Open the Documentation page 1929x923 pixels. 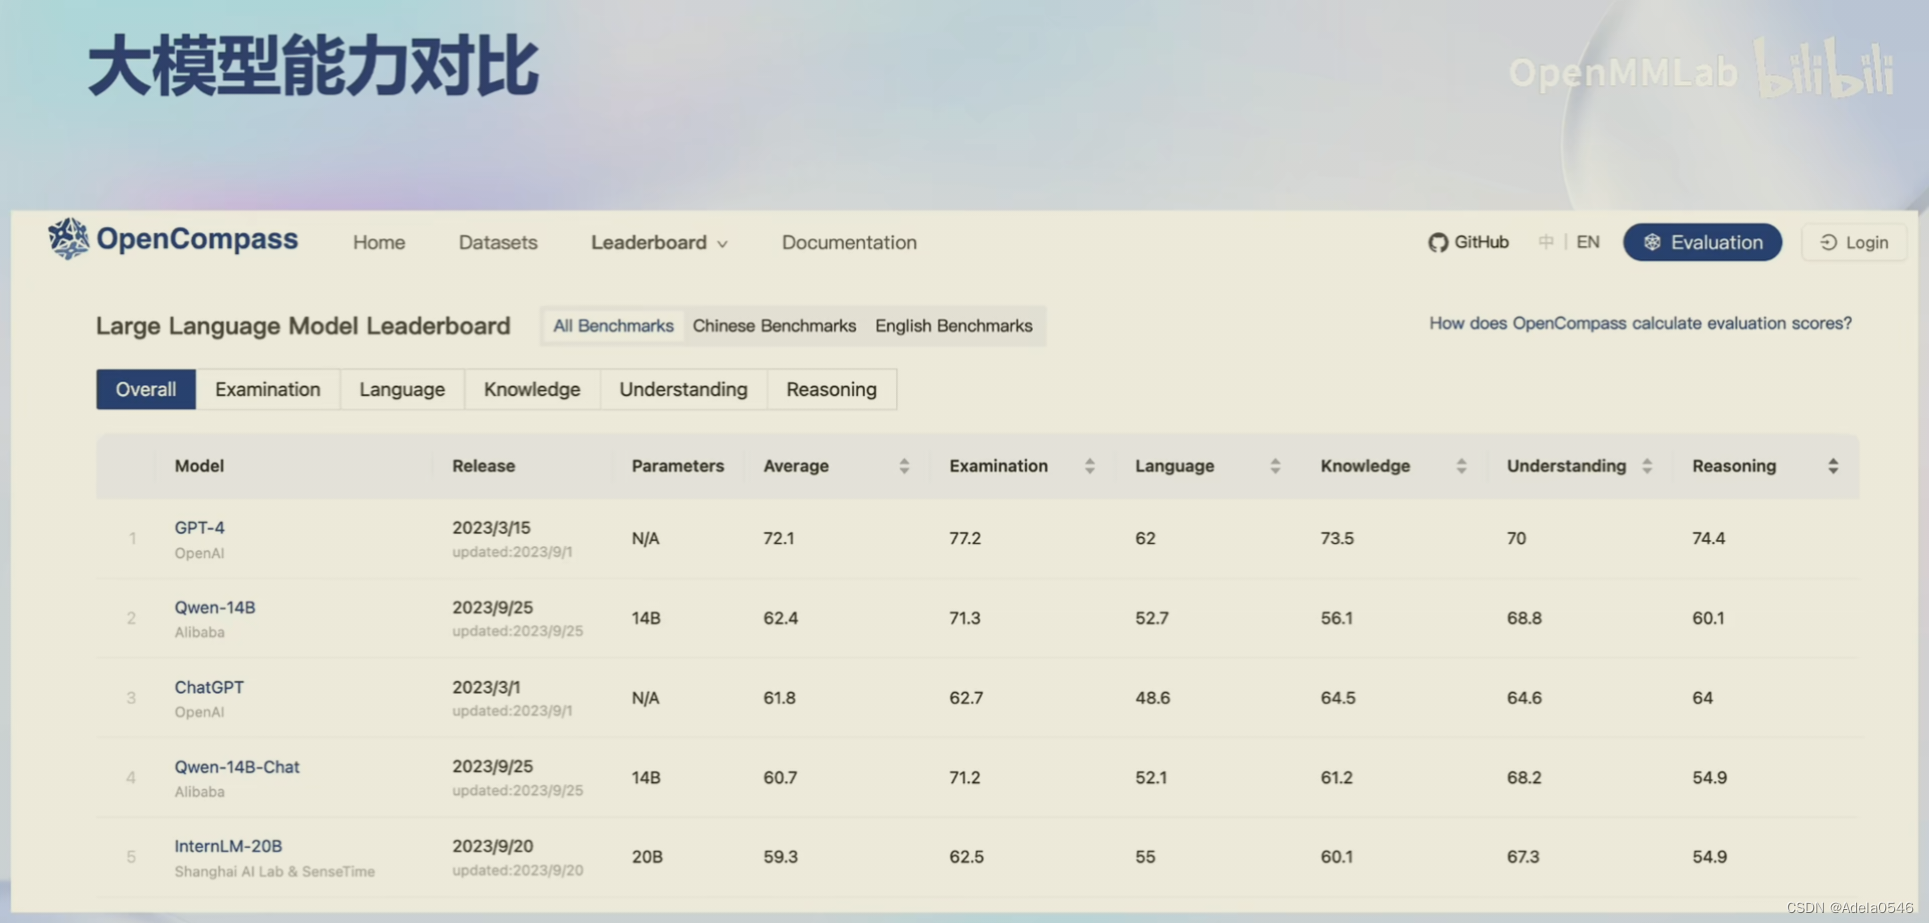coord(849,243)
